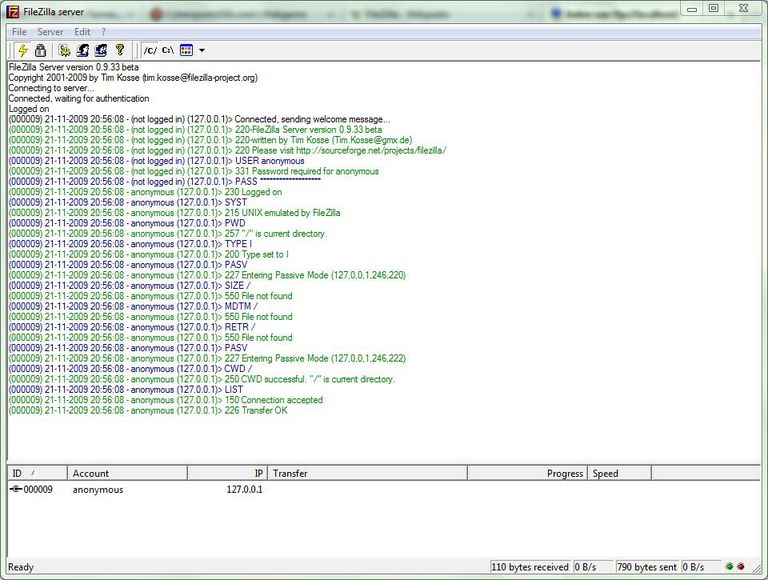Click the green status LED indicator
This screenshot has height=580, width=768.
[x=729, y=567]
